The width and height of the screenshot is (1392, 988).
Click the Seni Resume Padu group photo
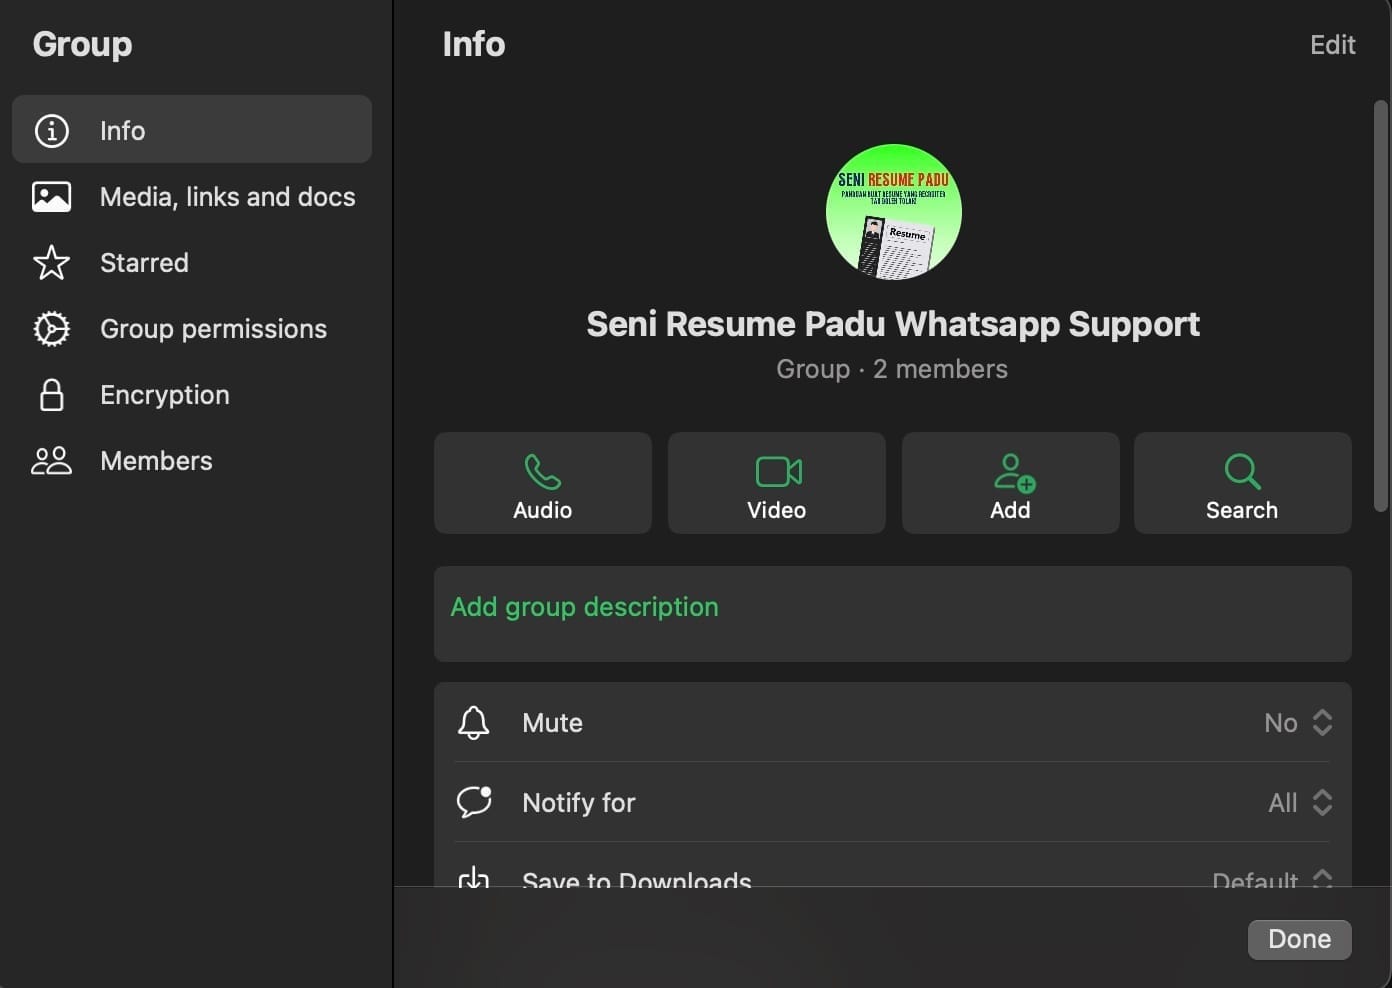[x=893, y=212]
